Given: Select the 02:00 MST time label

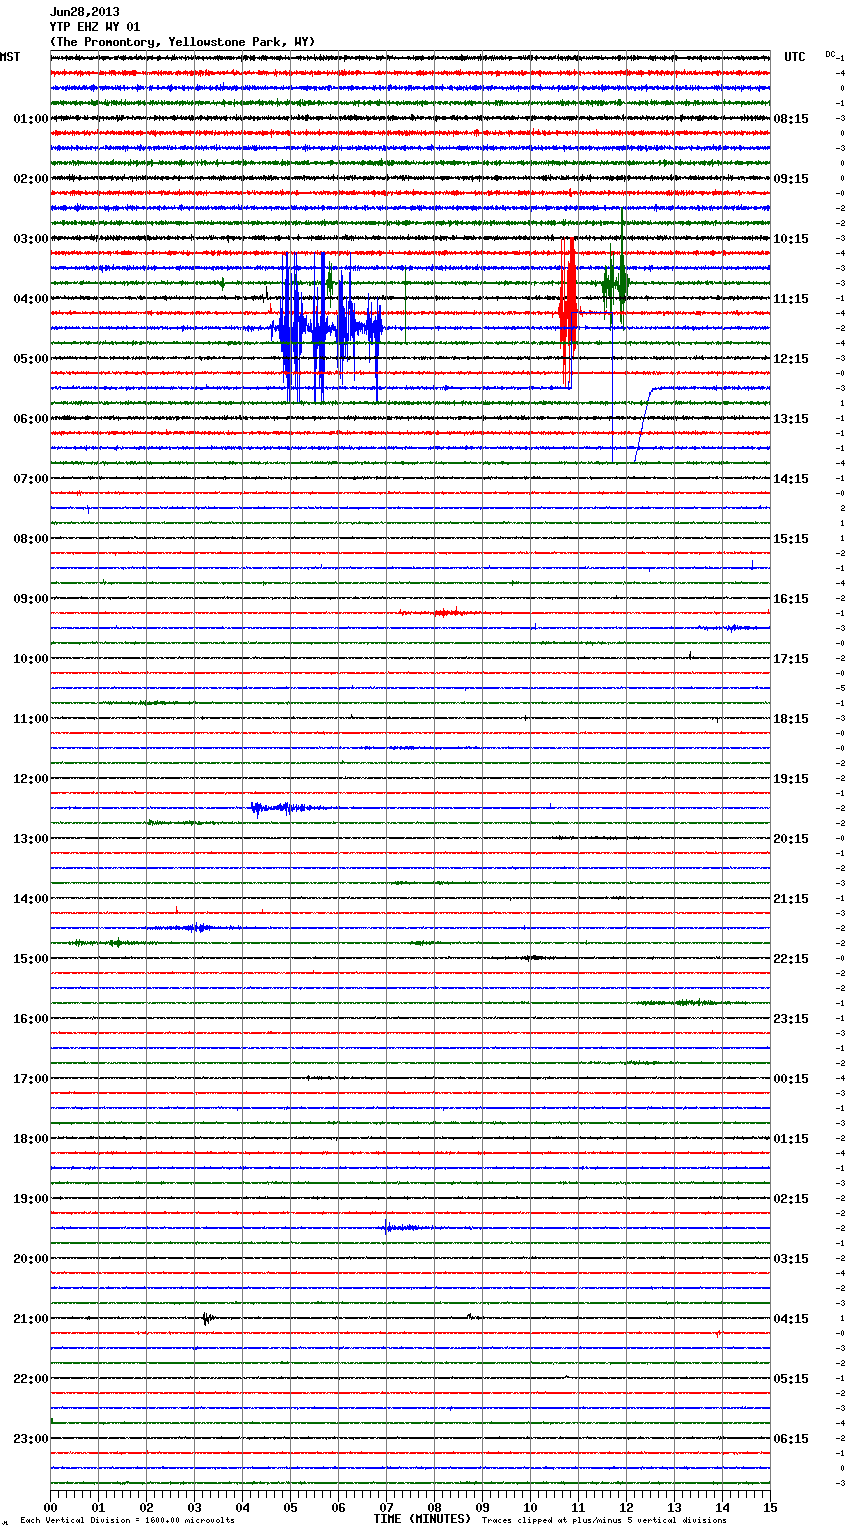Looking at the screenshot, I should point(31,179).
